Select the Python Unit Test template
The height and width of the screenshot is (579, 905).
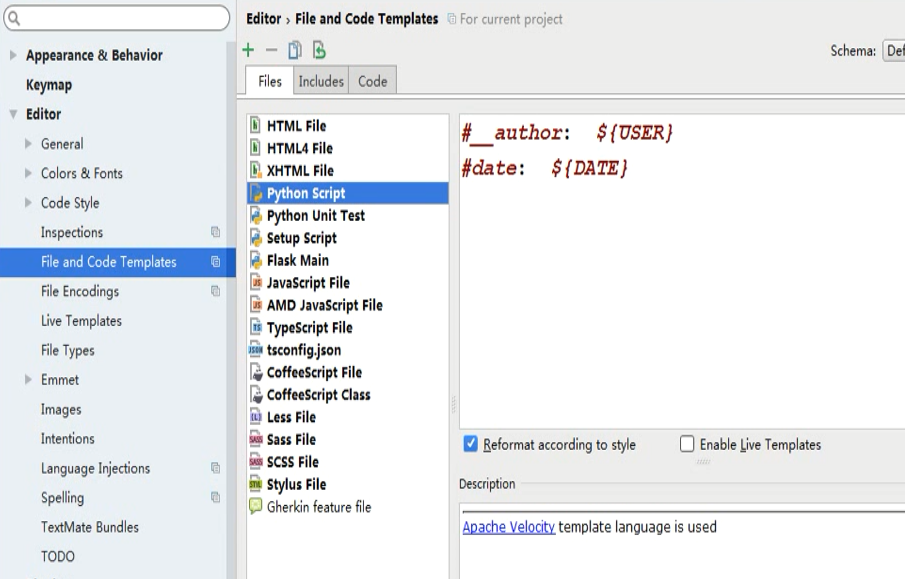pyautogui.click(x=315, y=216)
